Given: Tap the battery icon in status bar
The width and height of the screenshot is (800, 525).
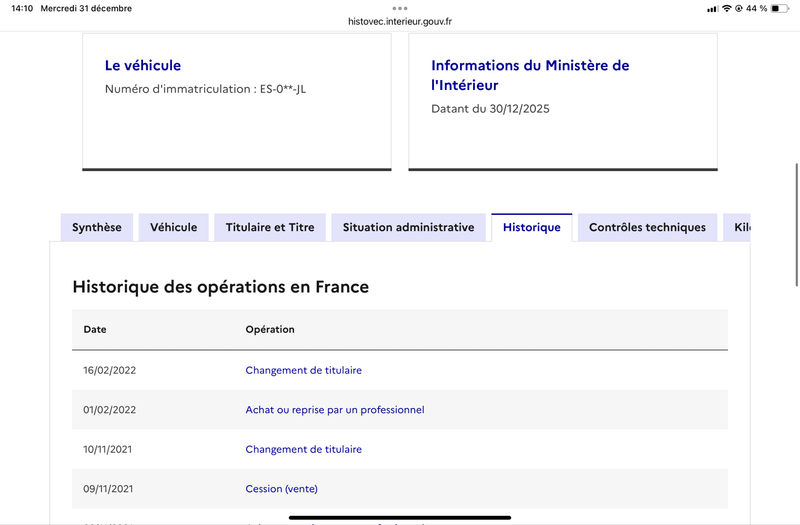Looking at the screenshot, I should [780, 8].
